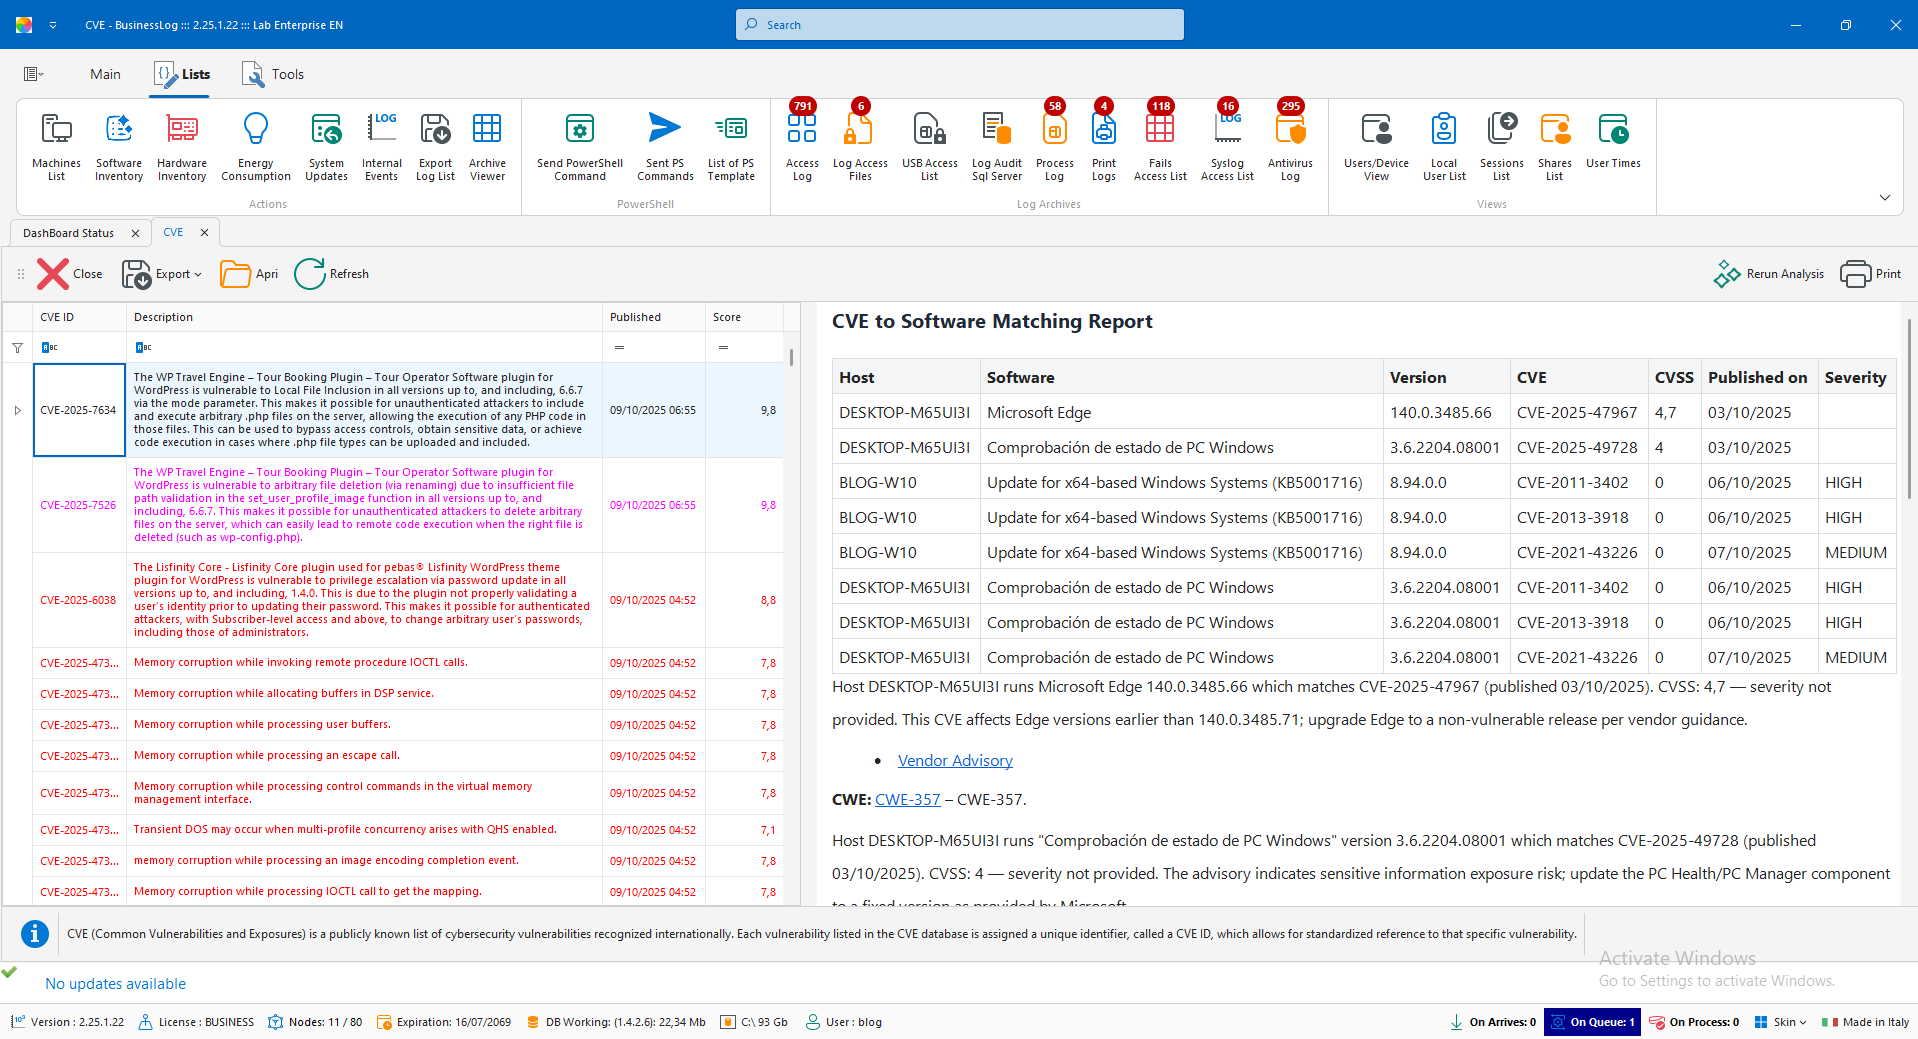Refresh the CVE list
Screen dimensions: 1918x1039
point(332,274)
